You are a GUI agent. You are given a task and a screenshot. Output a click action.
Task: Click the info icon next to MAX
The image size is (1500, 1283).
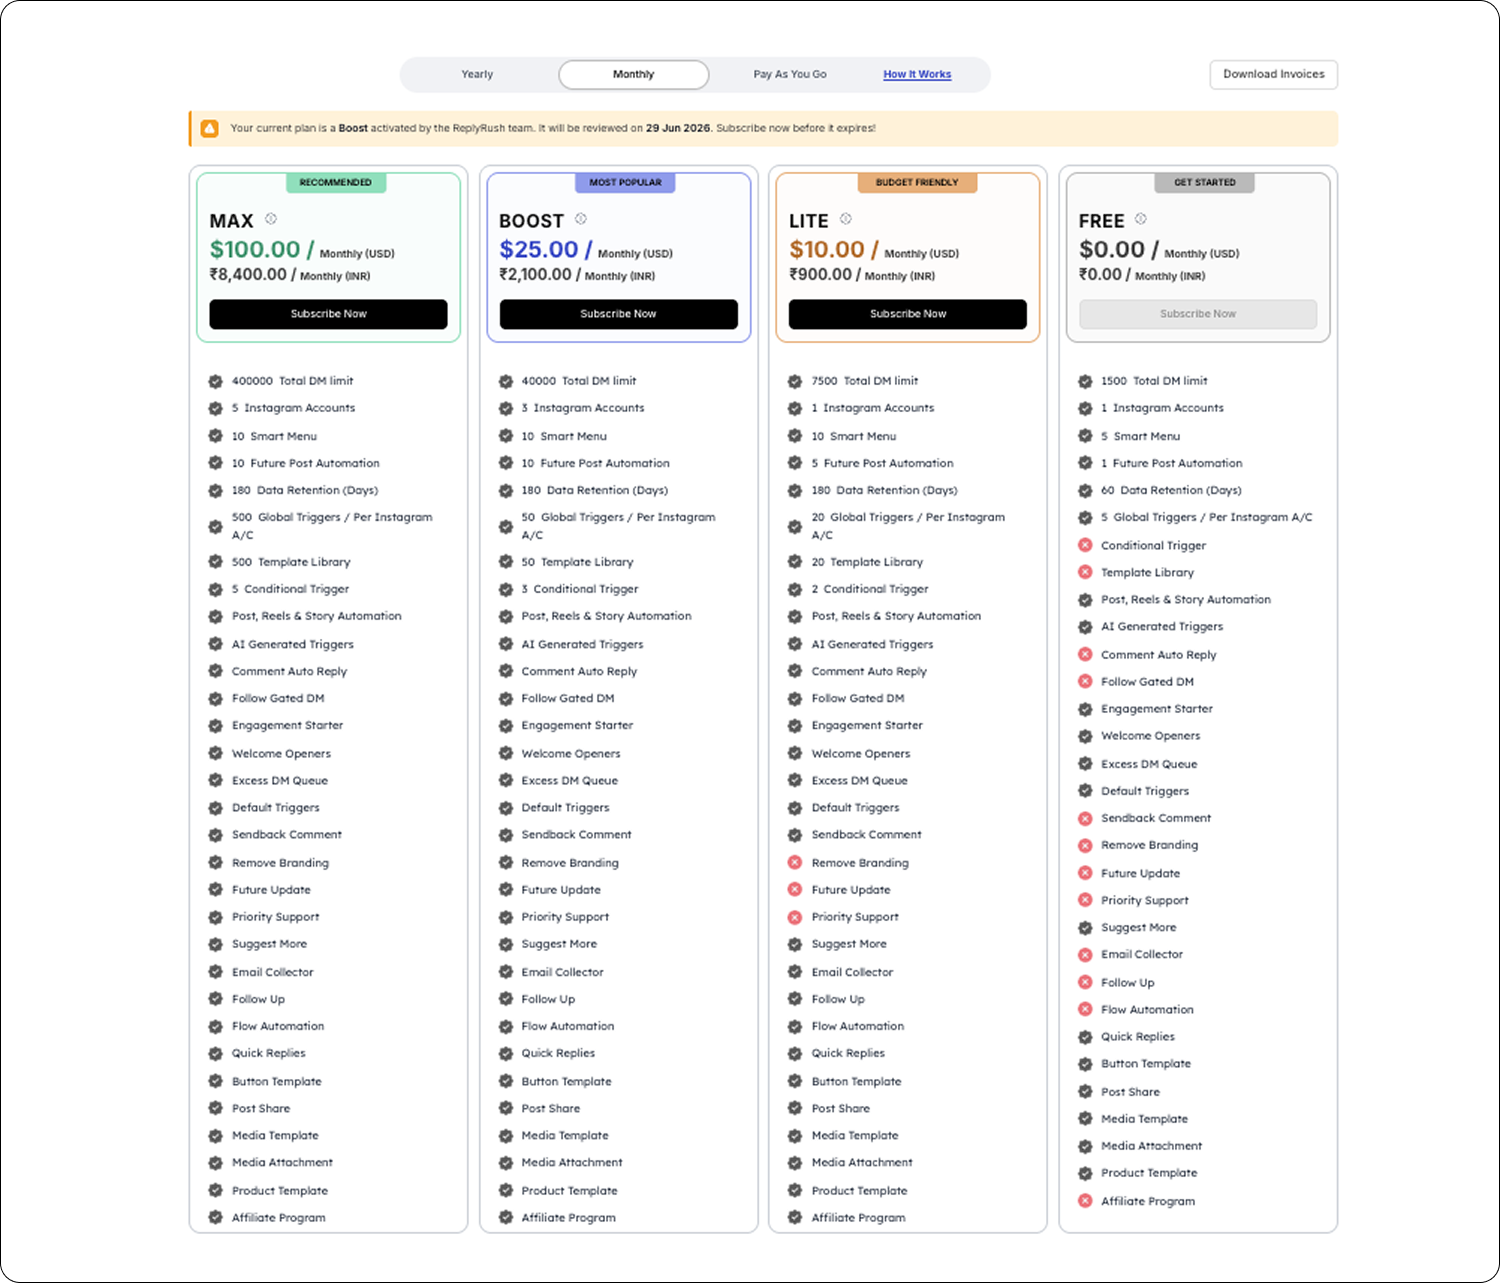pyautogui.click(x=271, y=219)
